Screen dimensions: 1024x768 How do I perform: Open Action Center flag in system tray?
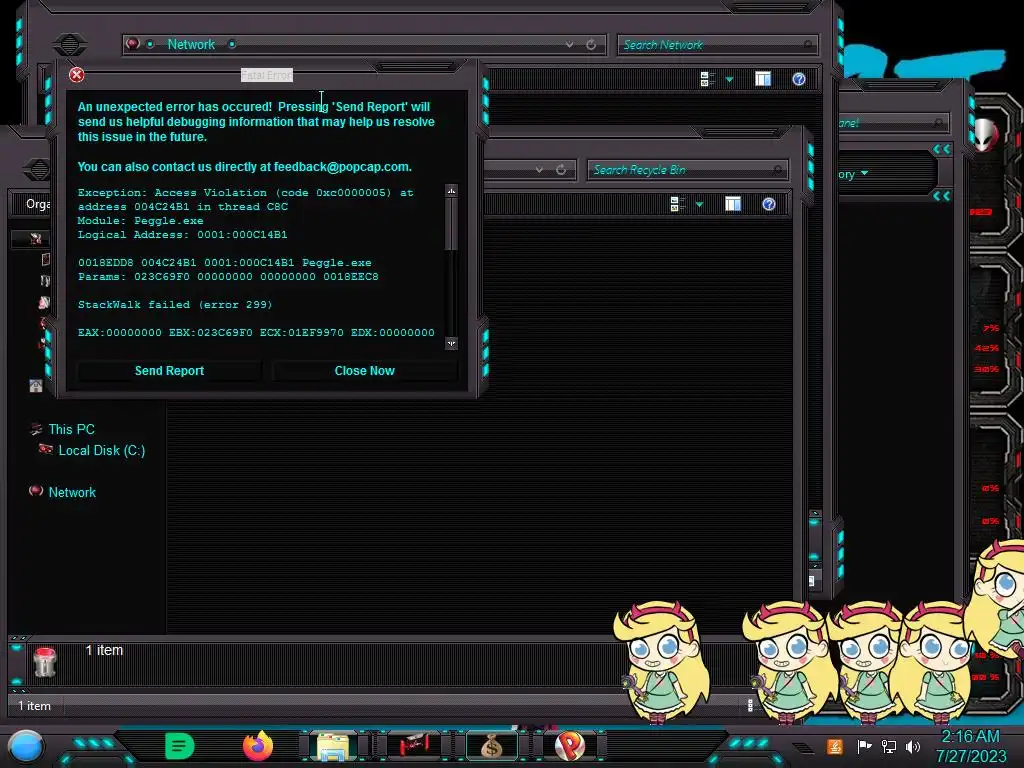click(x=864, y=746)
